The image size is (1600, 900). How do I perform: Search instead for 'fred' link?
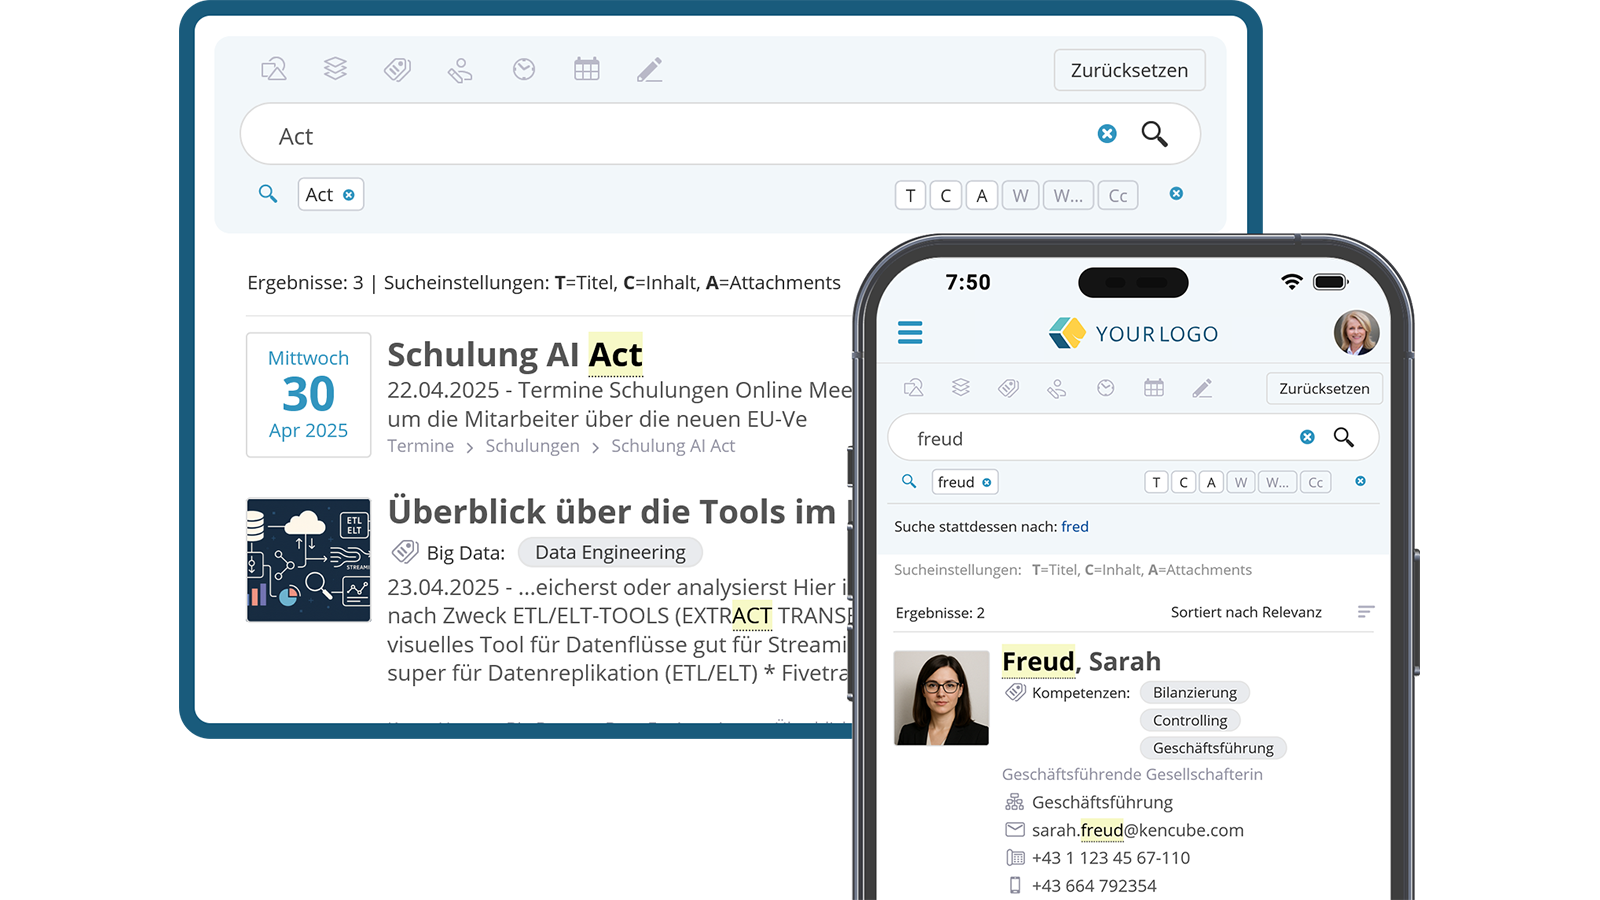point(1075,526)
